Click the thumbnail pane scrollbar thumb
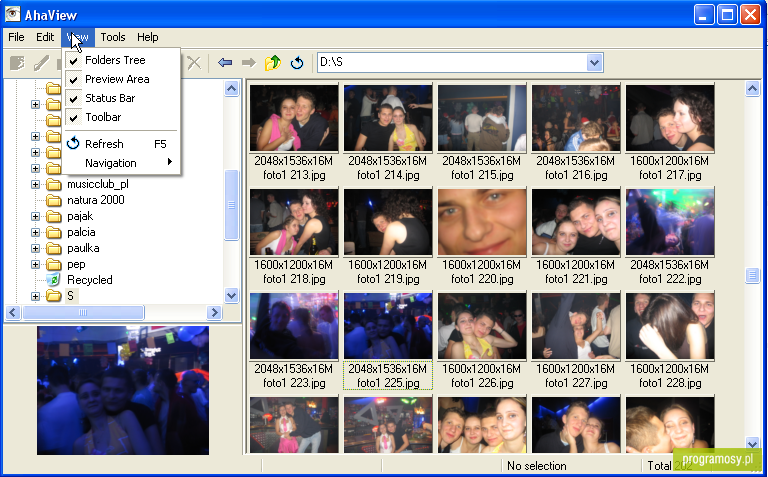 752,275
